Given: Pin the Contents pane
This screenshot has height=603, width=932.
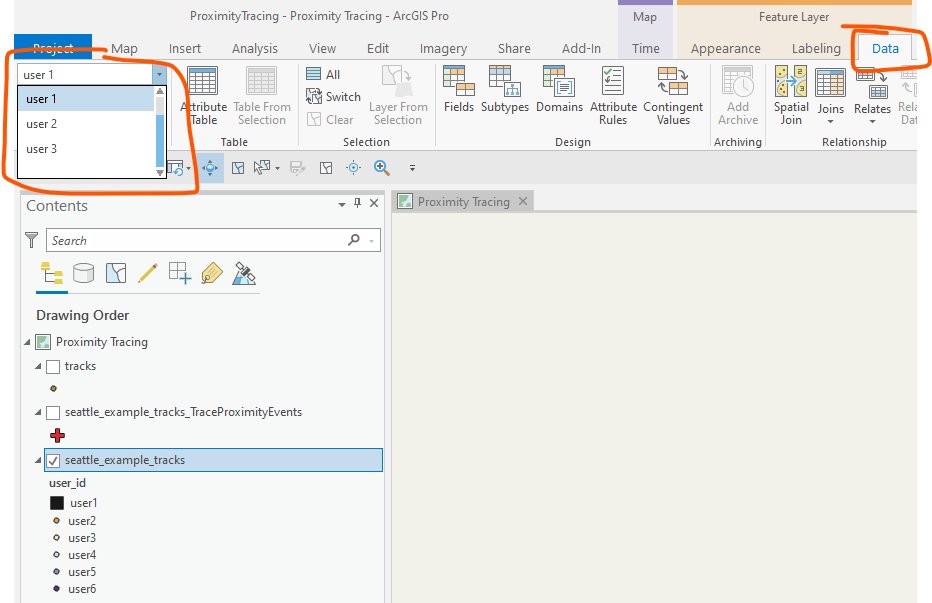Looking at the screenshot, I should 357,203.
